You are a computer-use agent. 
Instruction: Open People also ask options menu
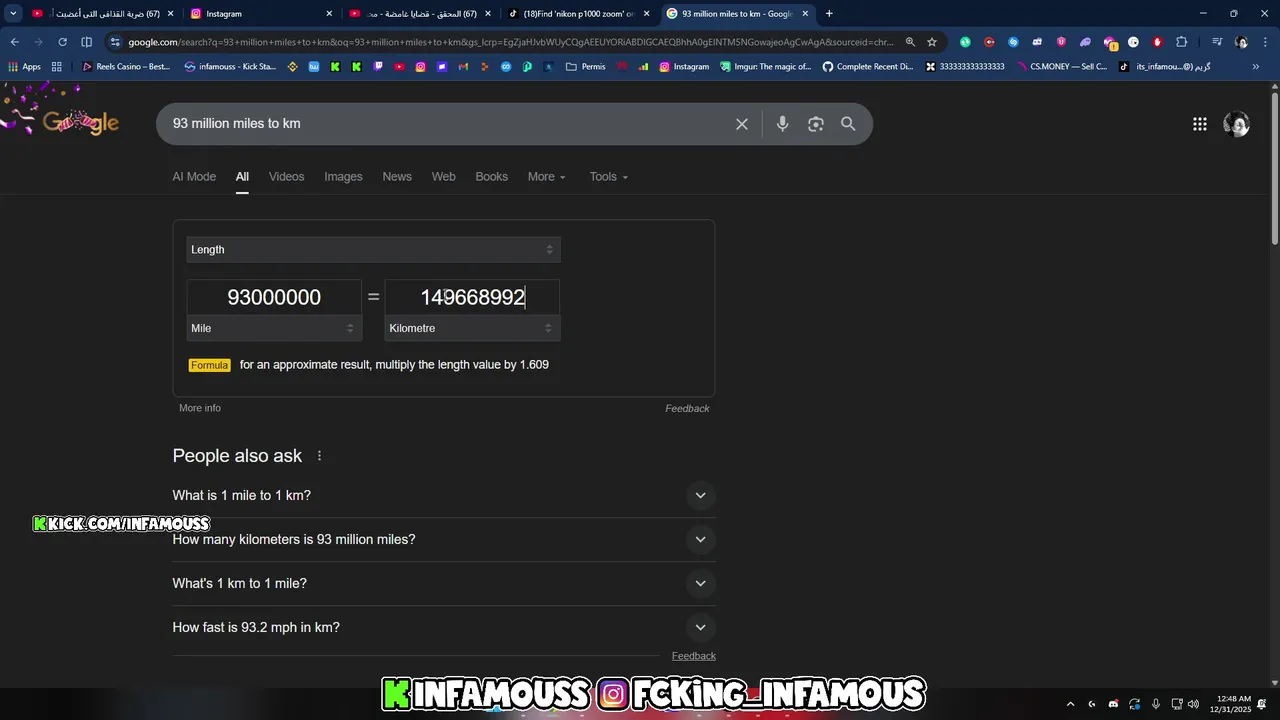pos(320,456)
